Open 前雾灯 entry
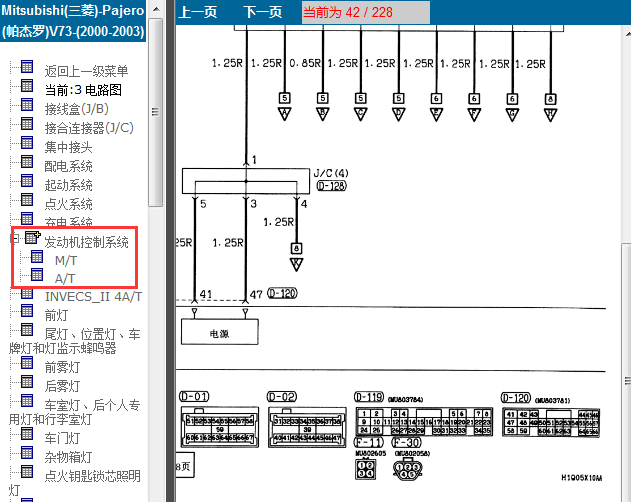Viewport: 631px width, 502px height. click(62, 367)
